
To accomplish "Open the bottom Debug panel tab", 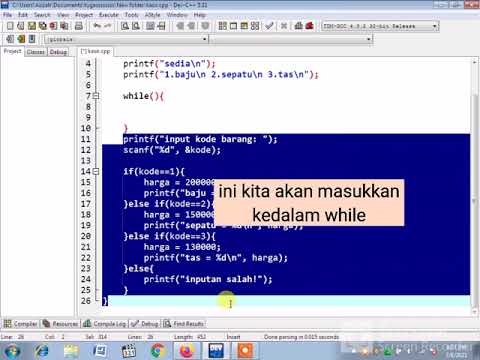I will (x=145, y=324).
